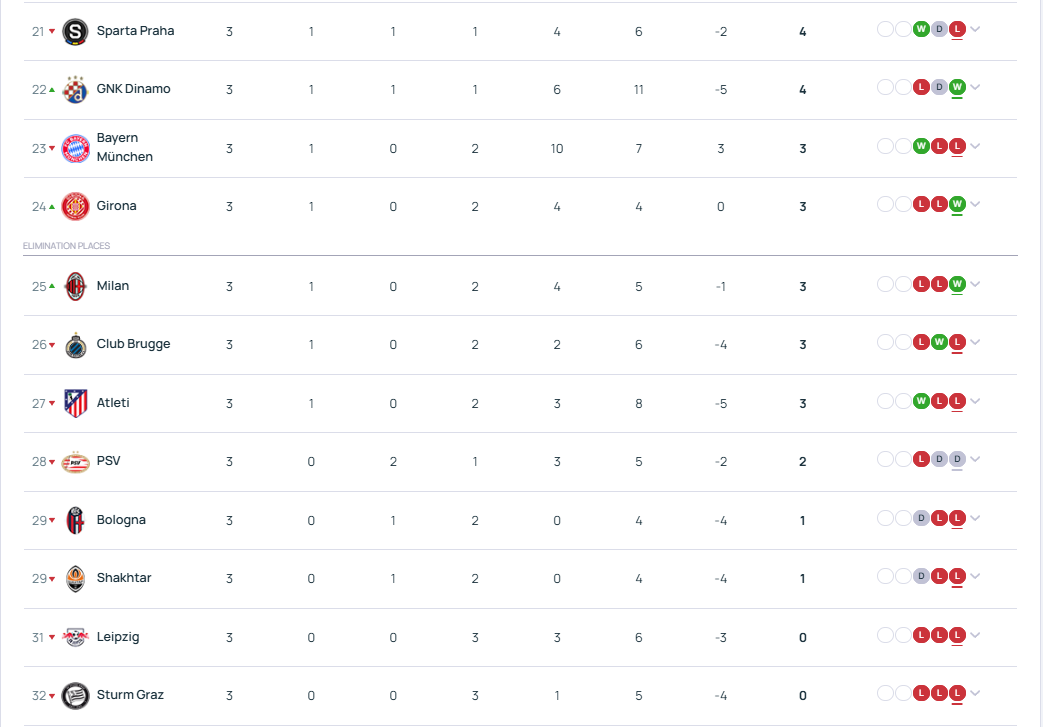This screenshot has height=727, width=1043.
Task: Click the Sturm Graz club crest
Action: tap(75, 696)
